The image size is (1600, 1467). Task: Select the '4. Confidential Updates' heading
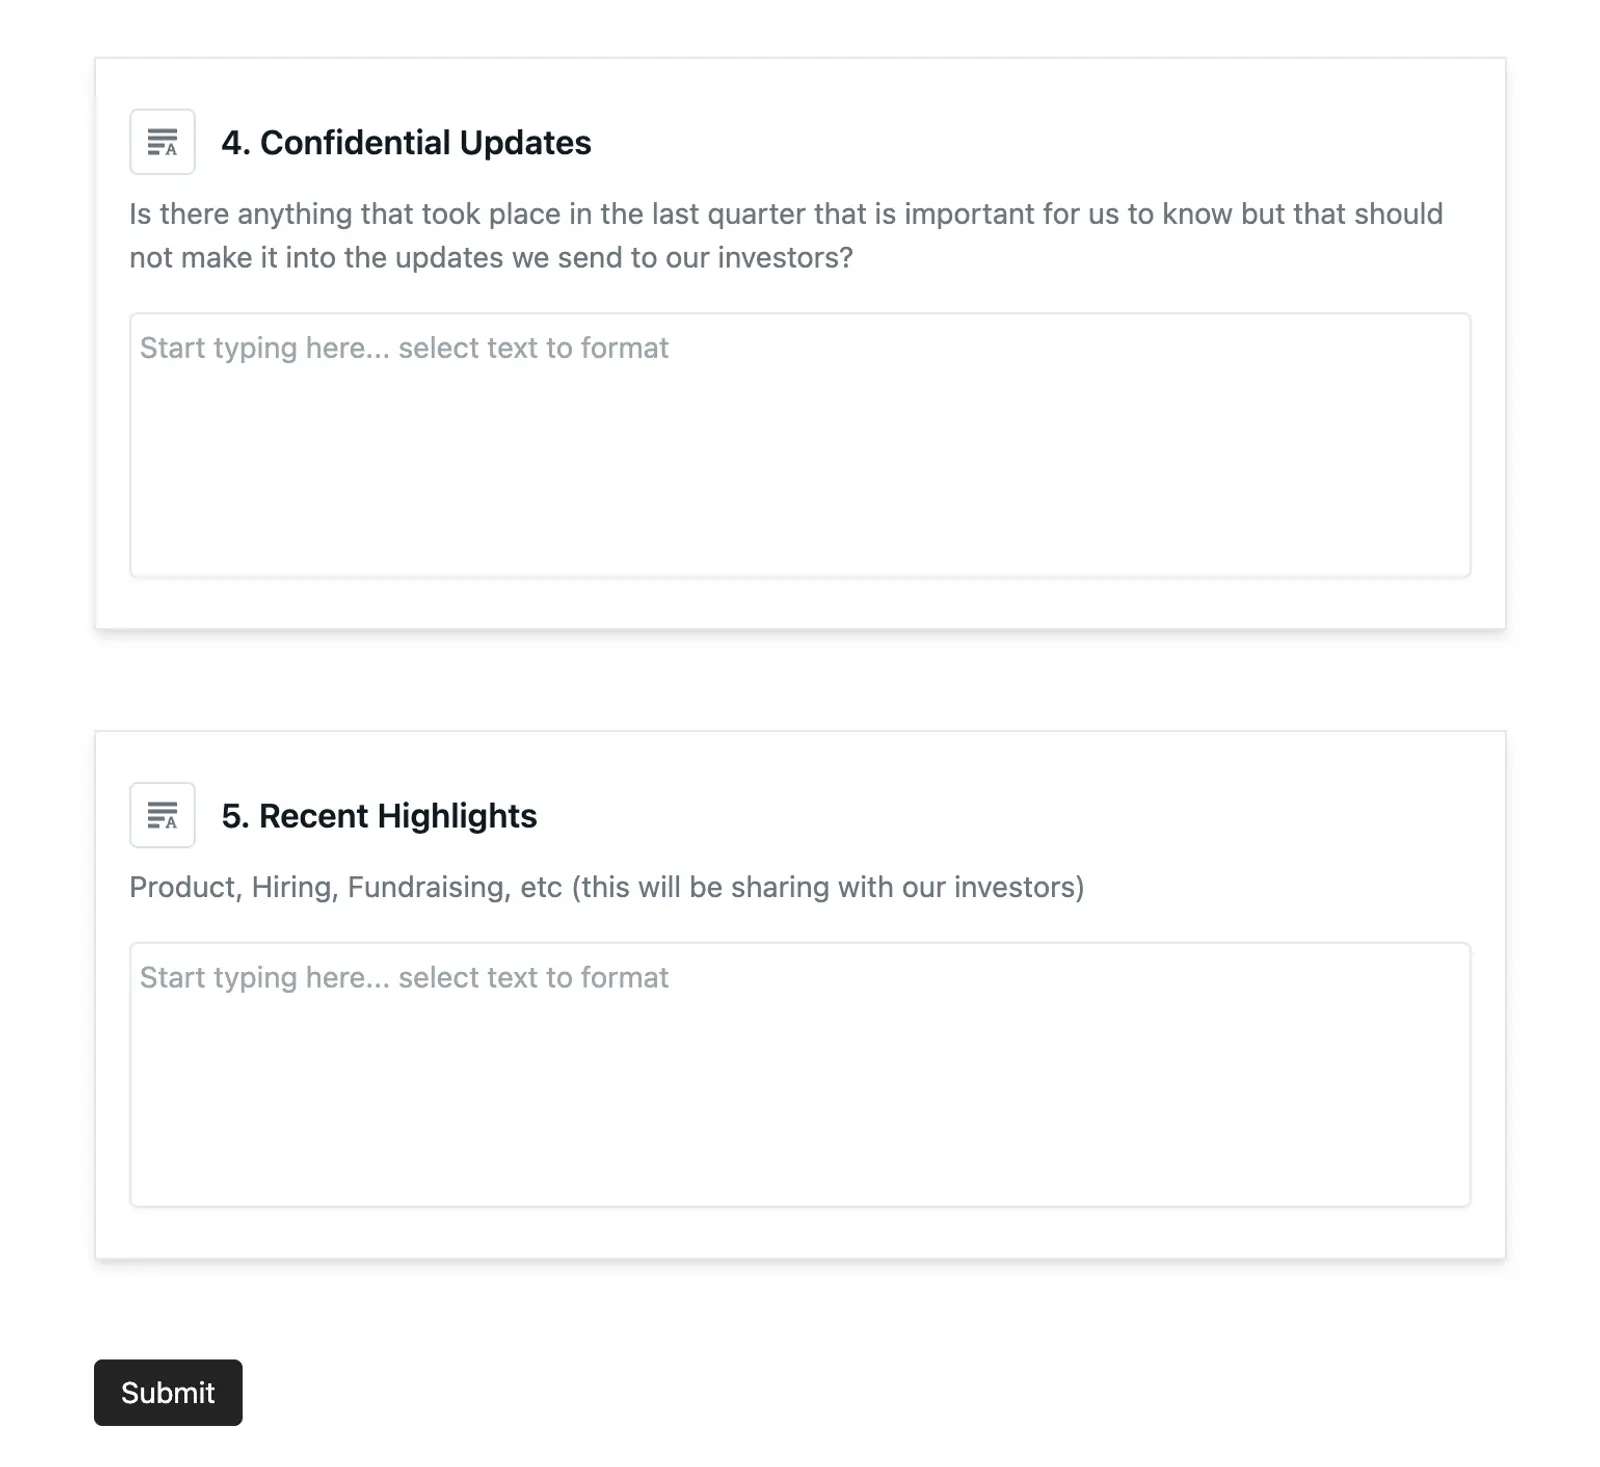click(406, 142)
